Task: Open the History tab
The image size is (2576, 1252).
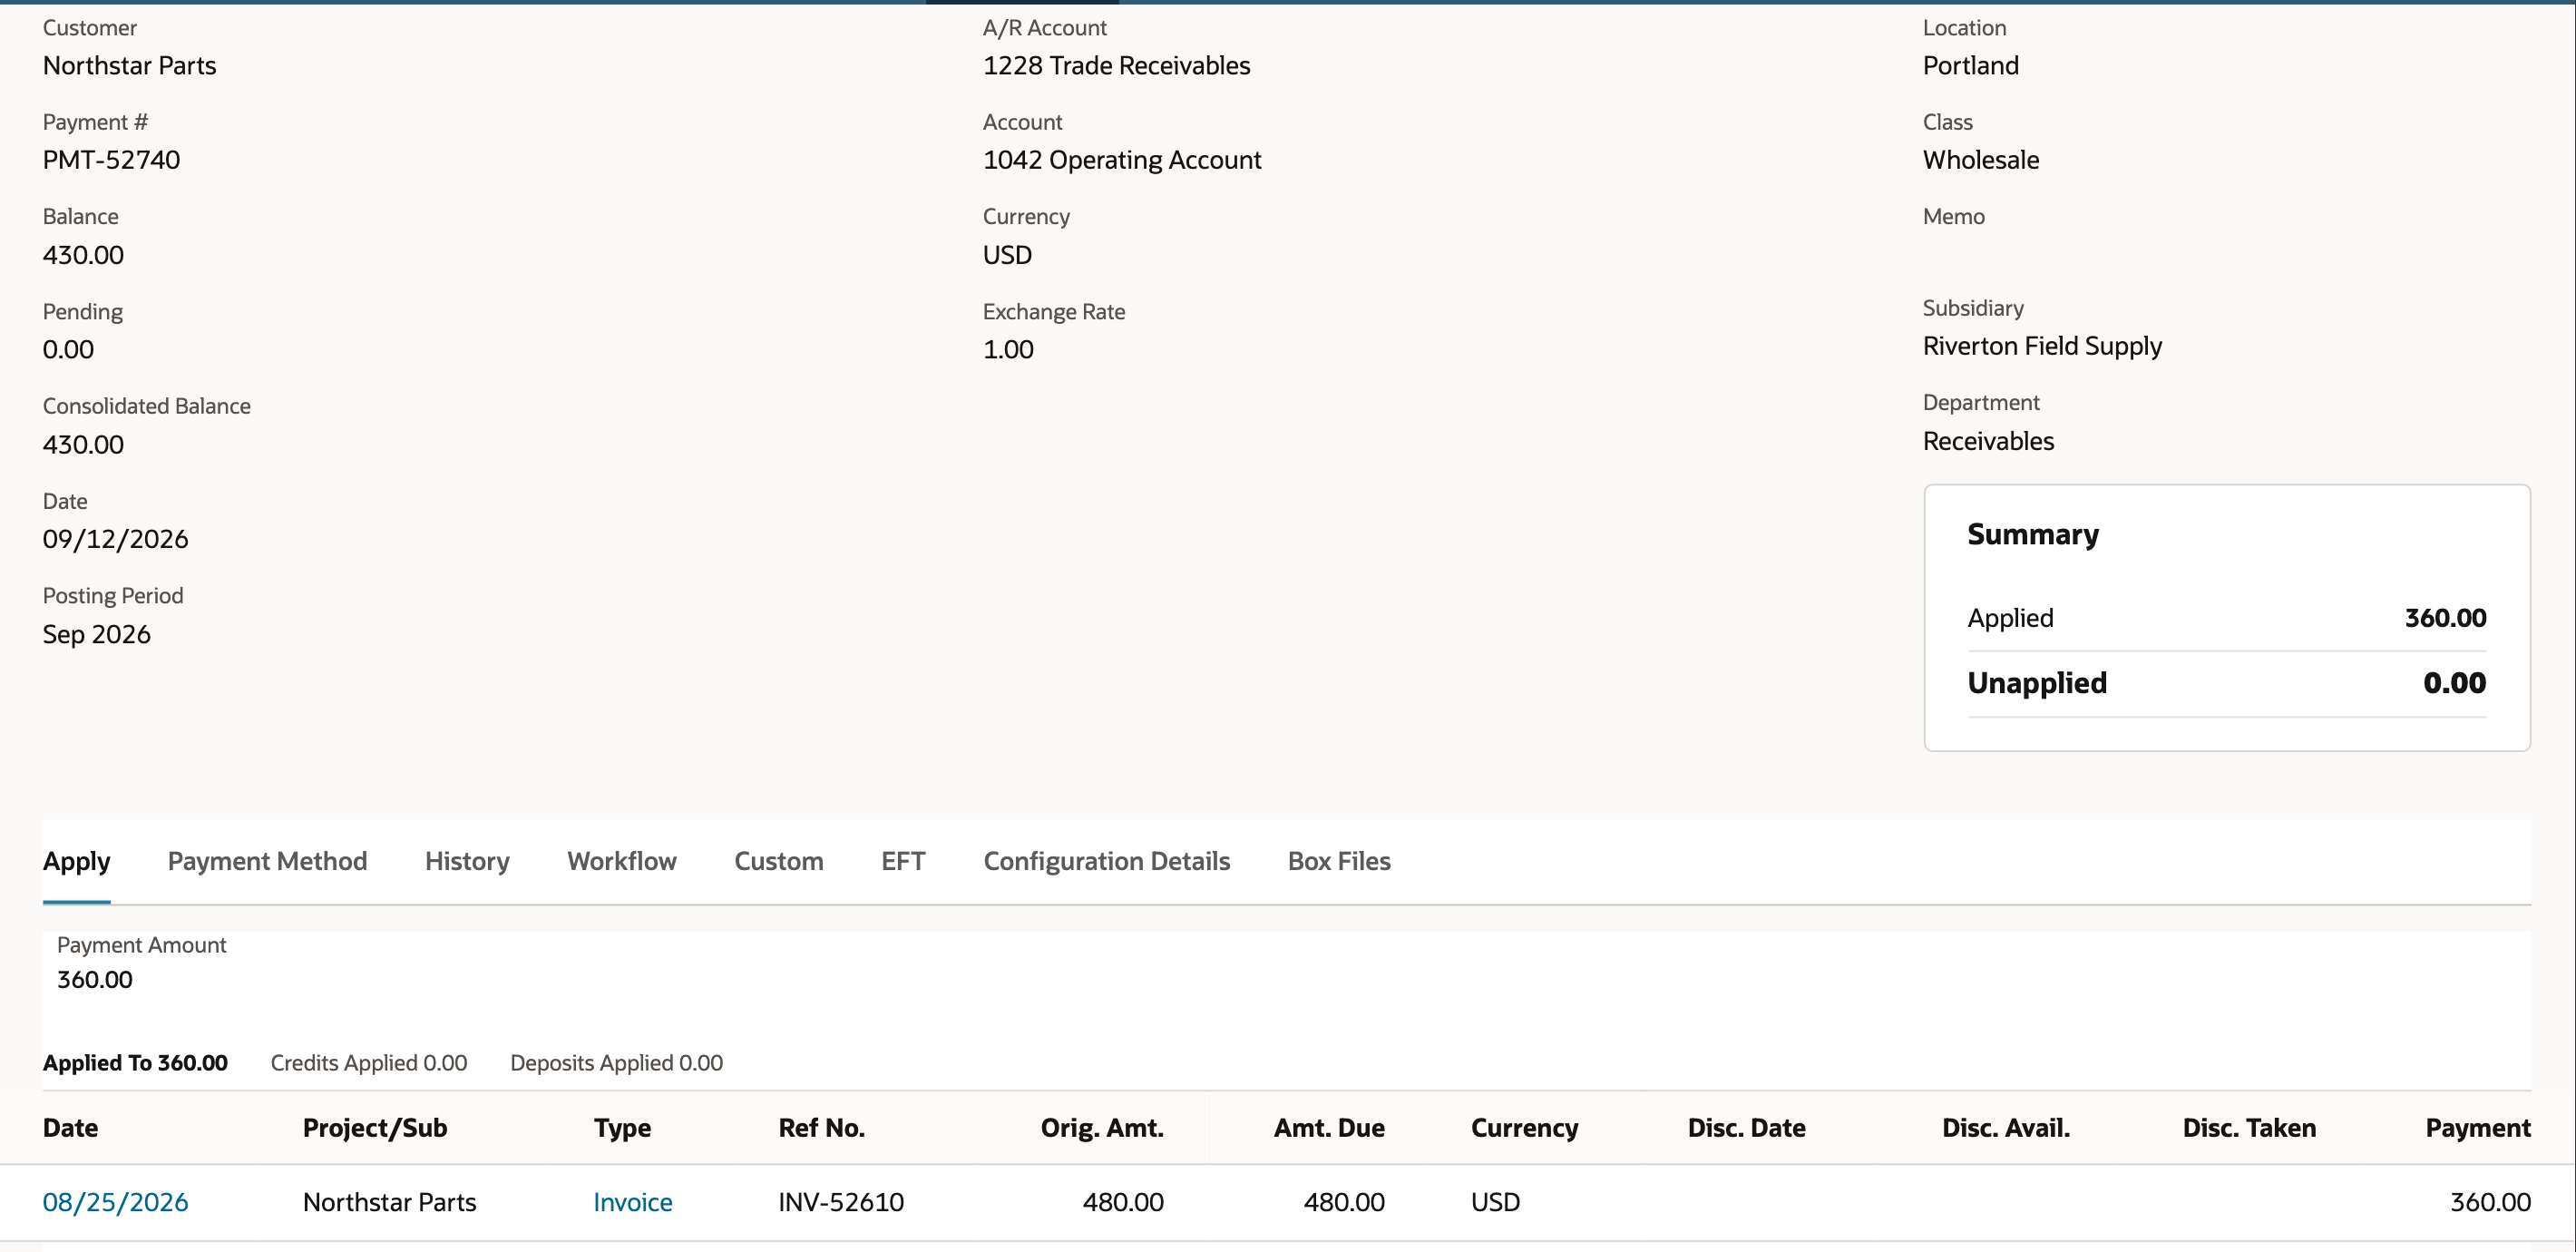Action: [x=467, y=861]
